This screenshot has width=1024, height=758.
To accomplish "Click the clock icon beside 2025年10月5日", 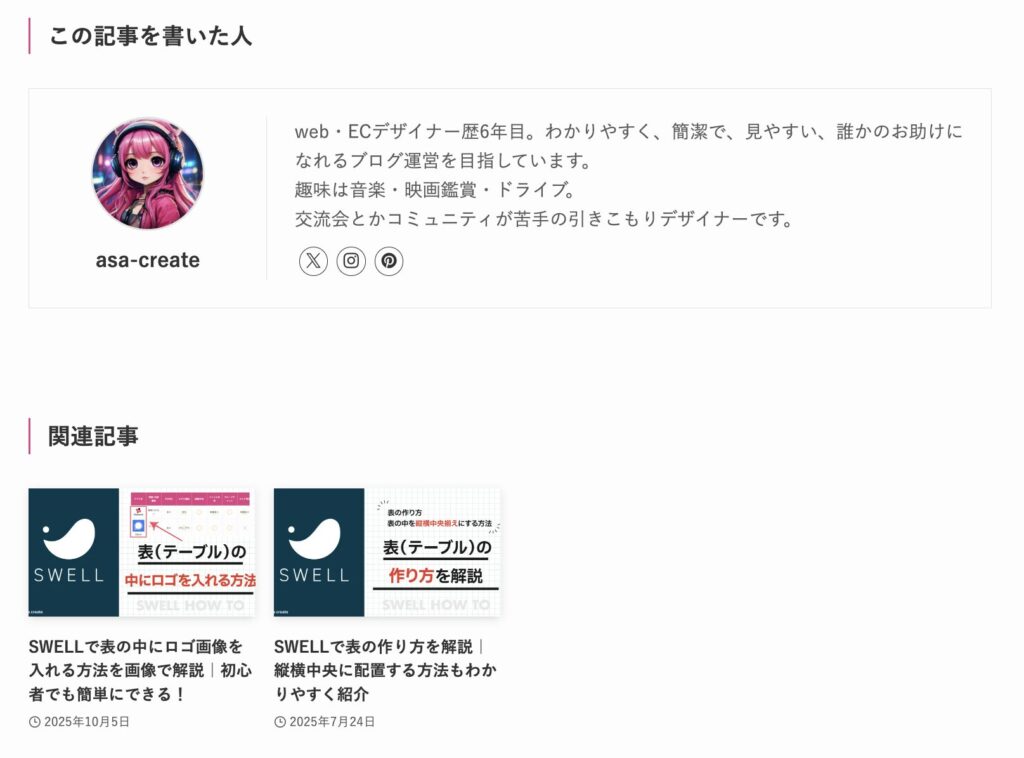I will pos(35,722).
